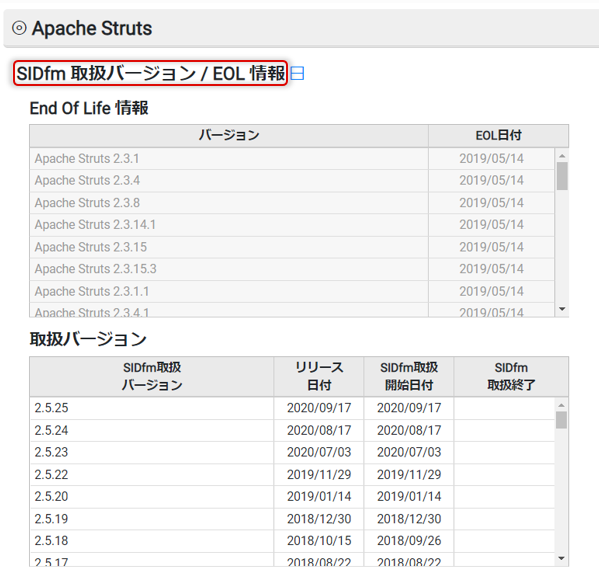Click the scroll down arrow of EOL table
This screenshot has height=579, width=599.
(562, 309)
